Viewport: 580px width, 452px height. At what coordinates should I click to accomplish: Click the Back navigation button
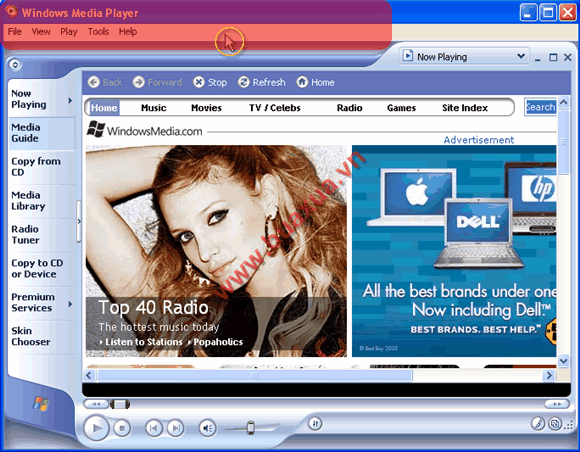coord(105,82)
